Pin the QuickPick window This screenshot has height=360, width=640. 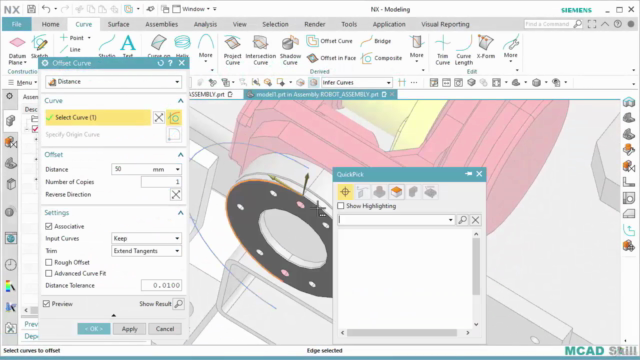[468, 174]
